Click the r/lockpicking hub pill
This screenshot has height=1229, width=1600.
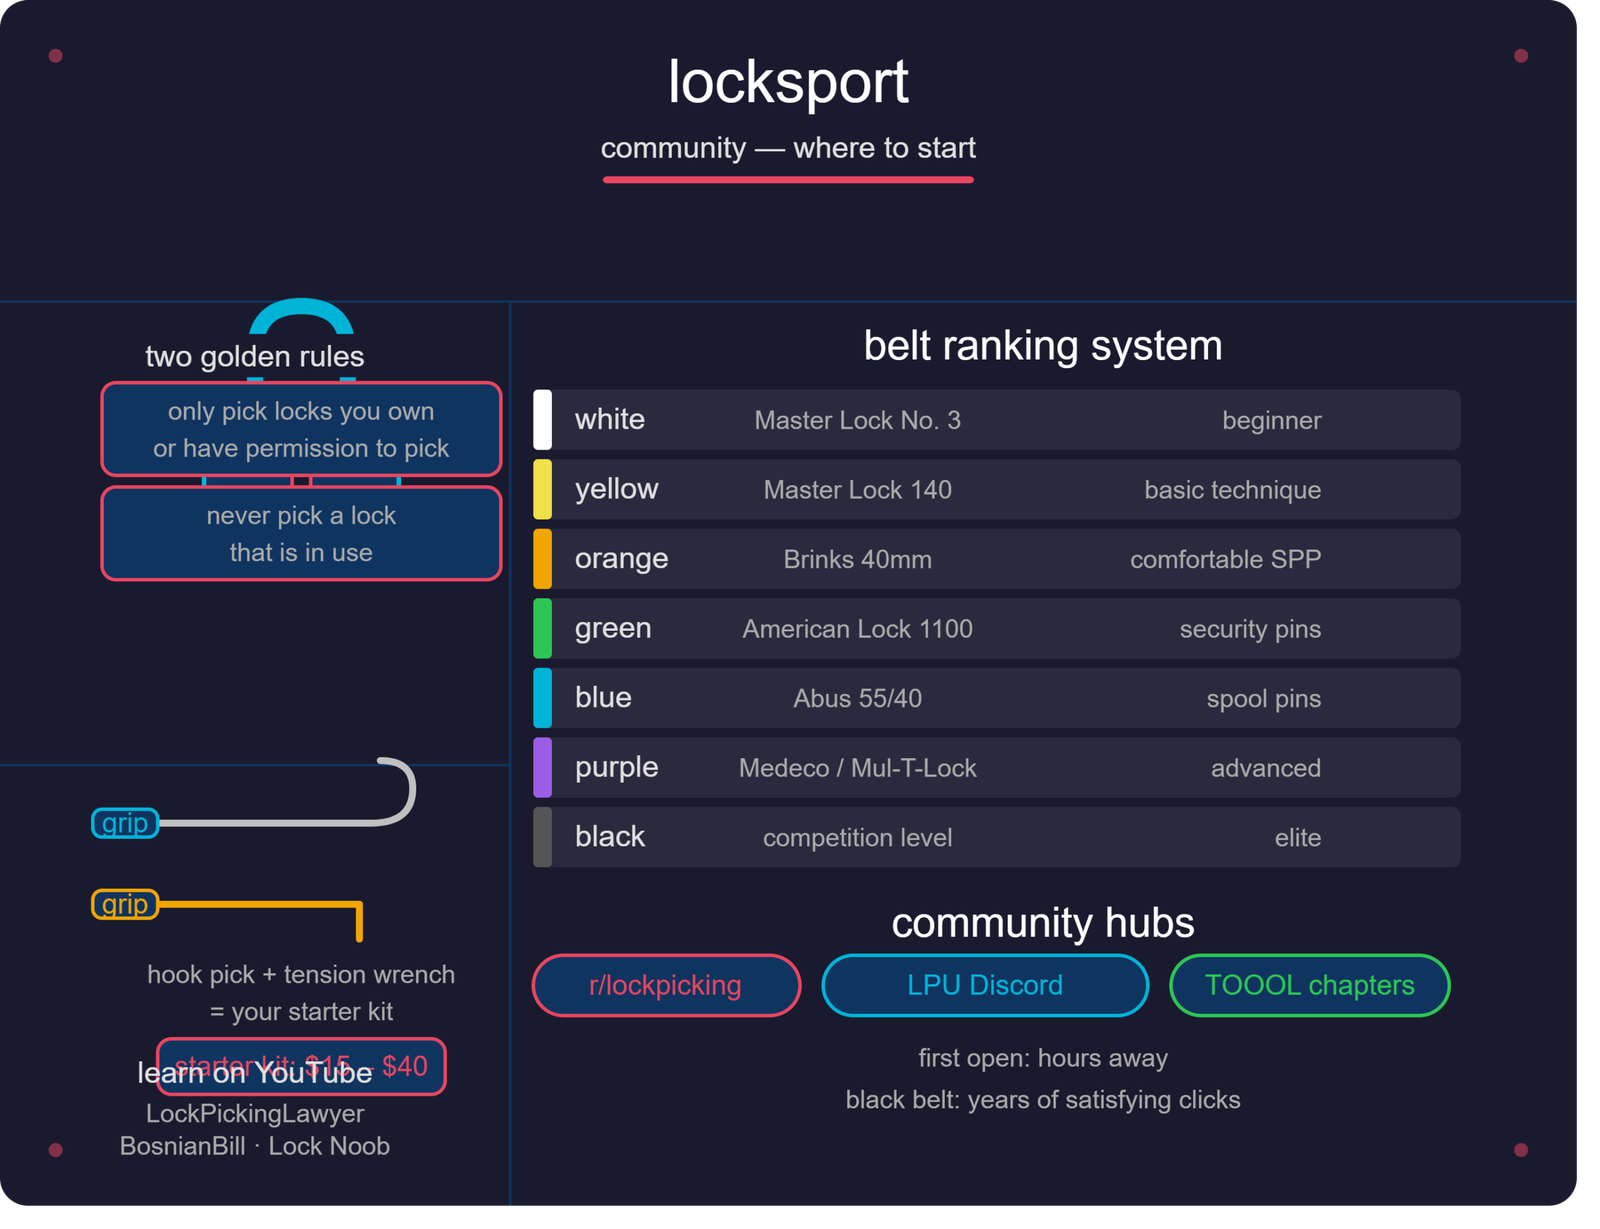pyautogui.click(x=666, y=985)
